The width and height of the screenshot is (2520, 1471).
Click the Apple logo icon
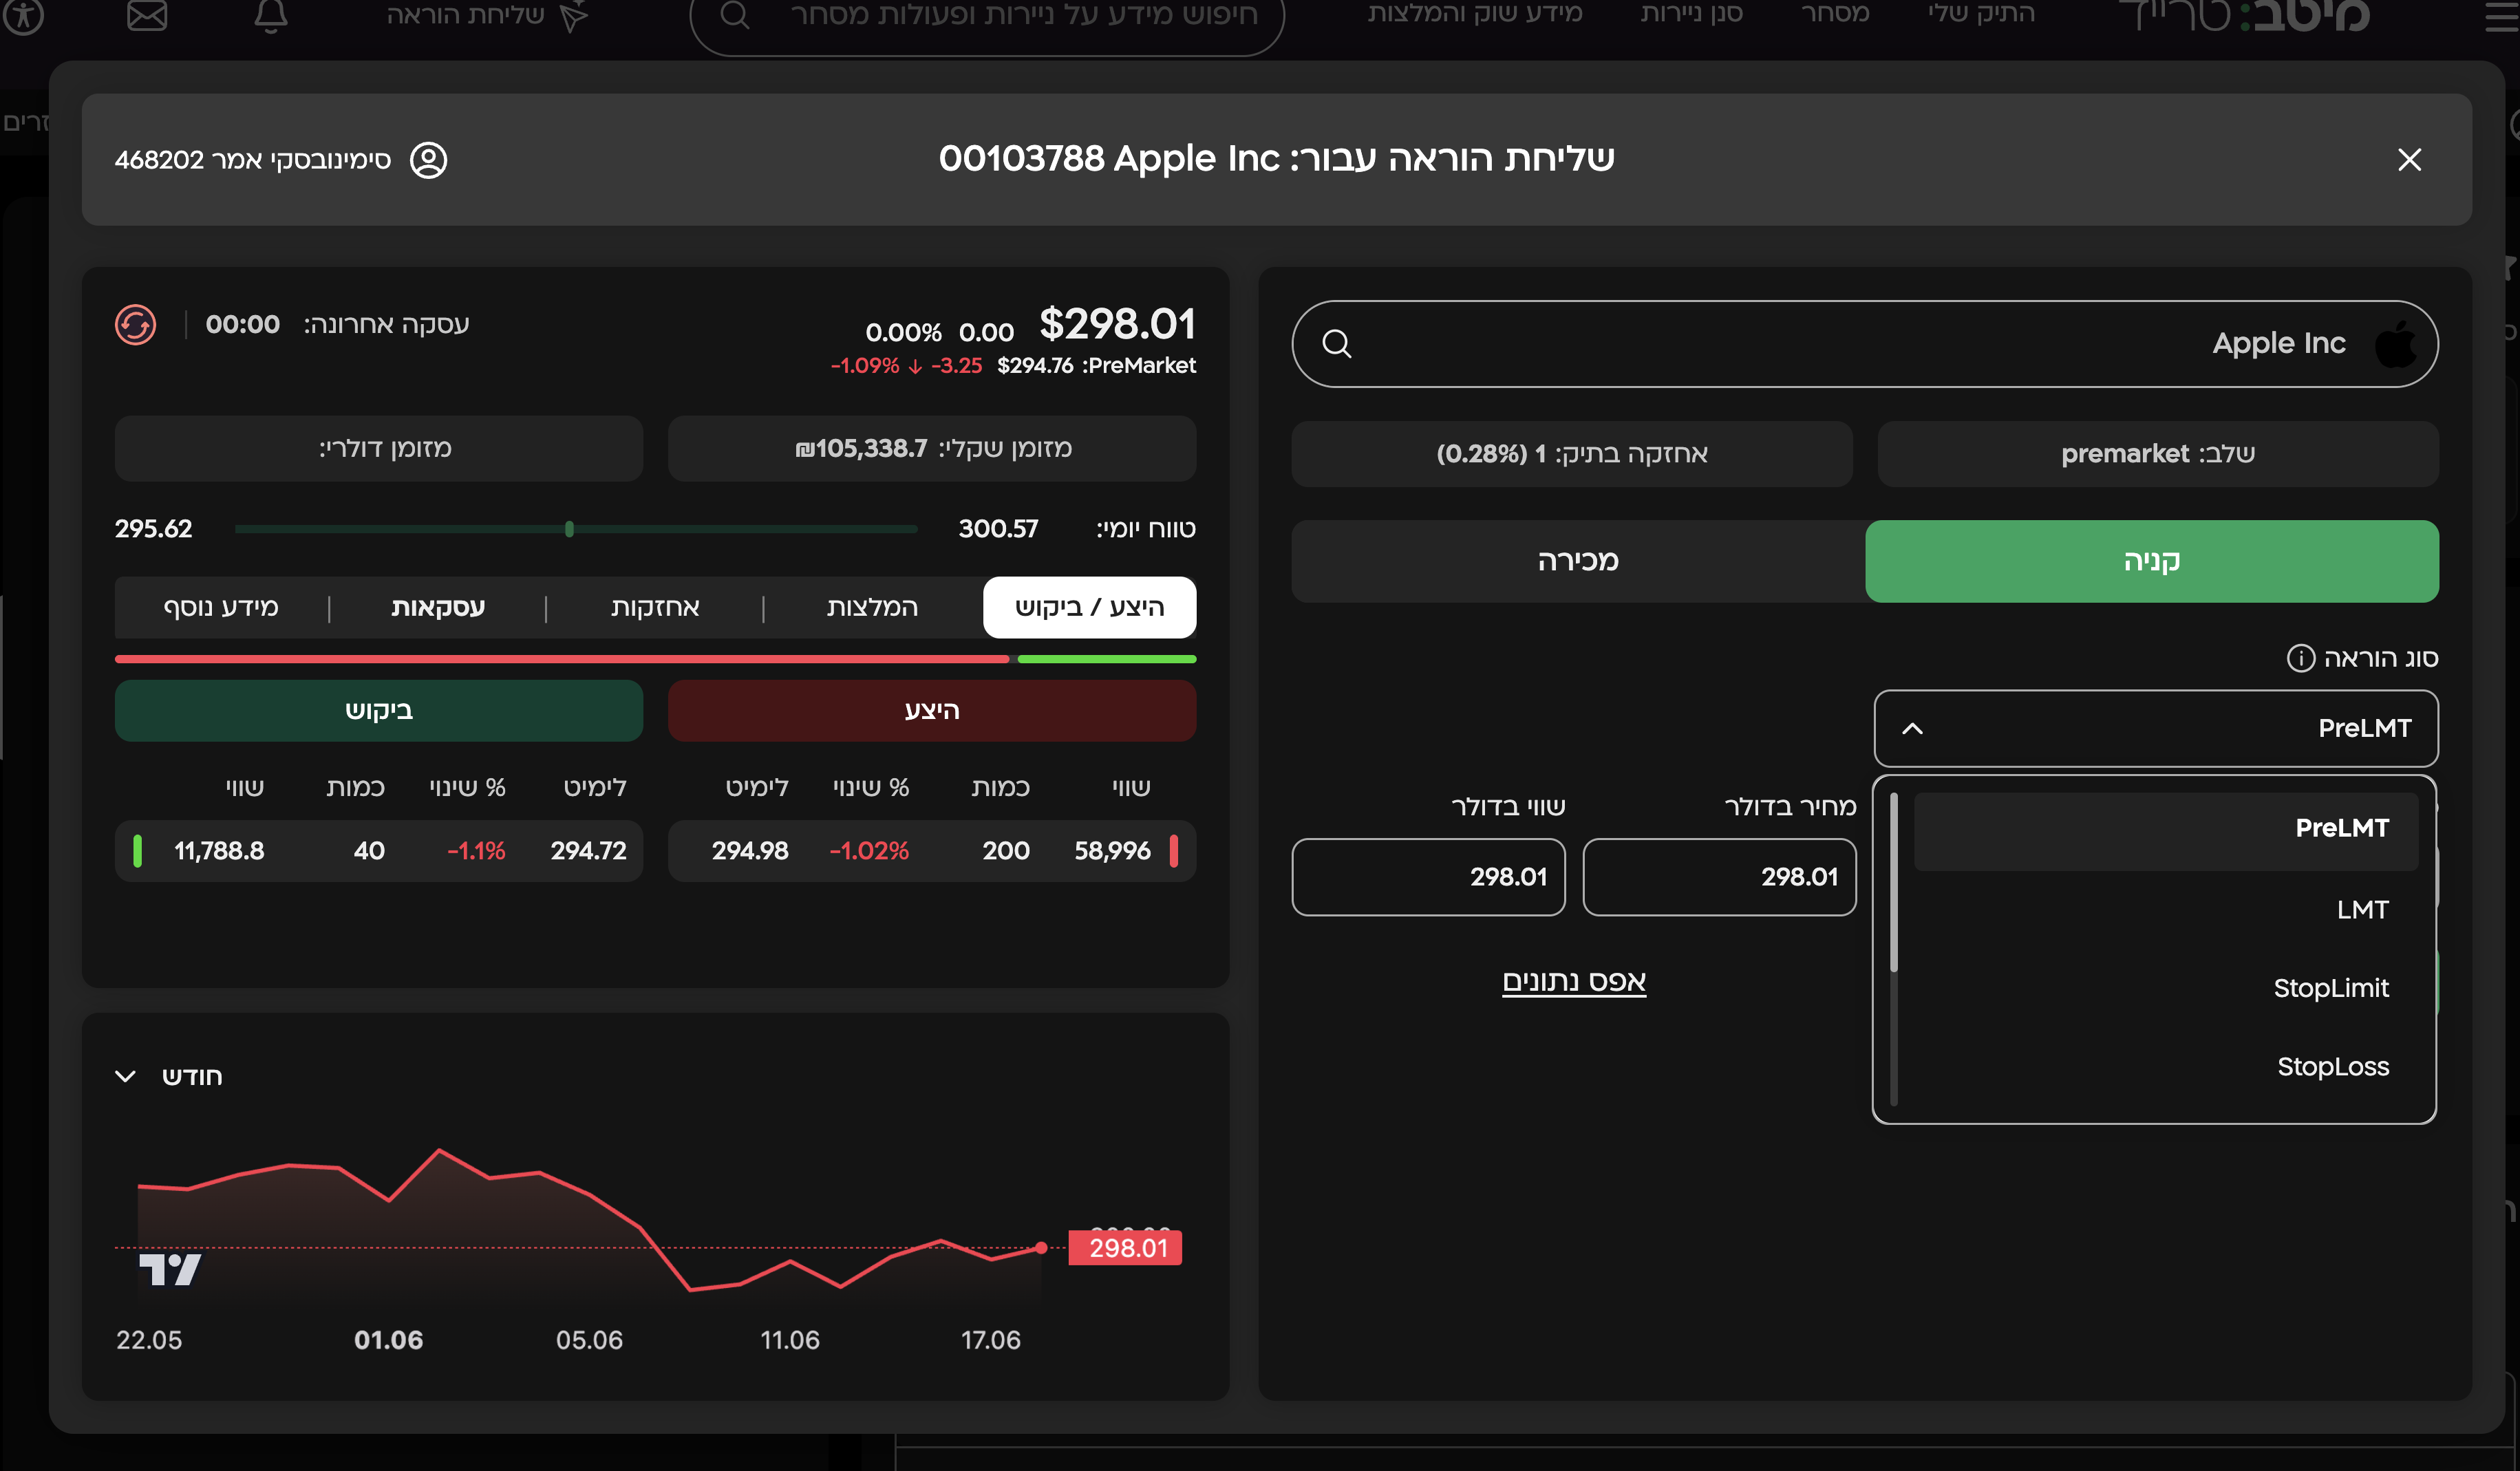(2396, 343)
